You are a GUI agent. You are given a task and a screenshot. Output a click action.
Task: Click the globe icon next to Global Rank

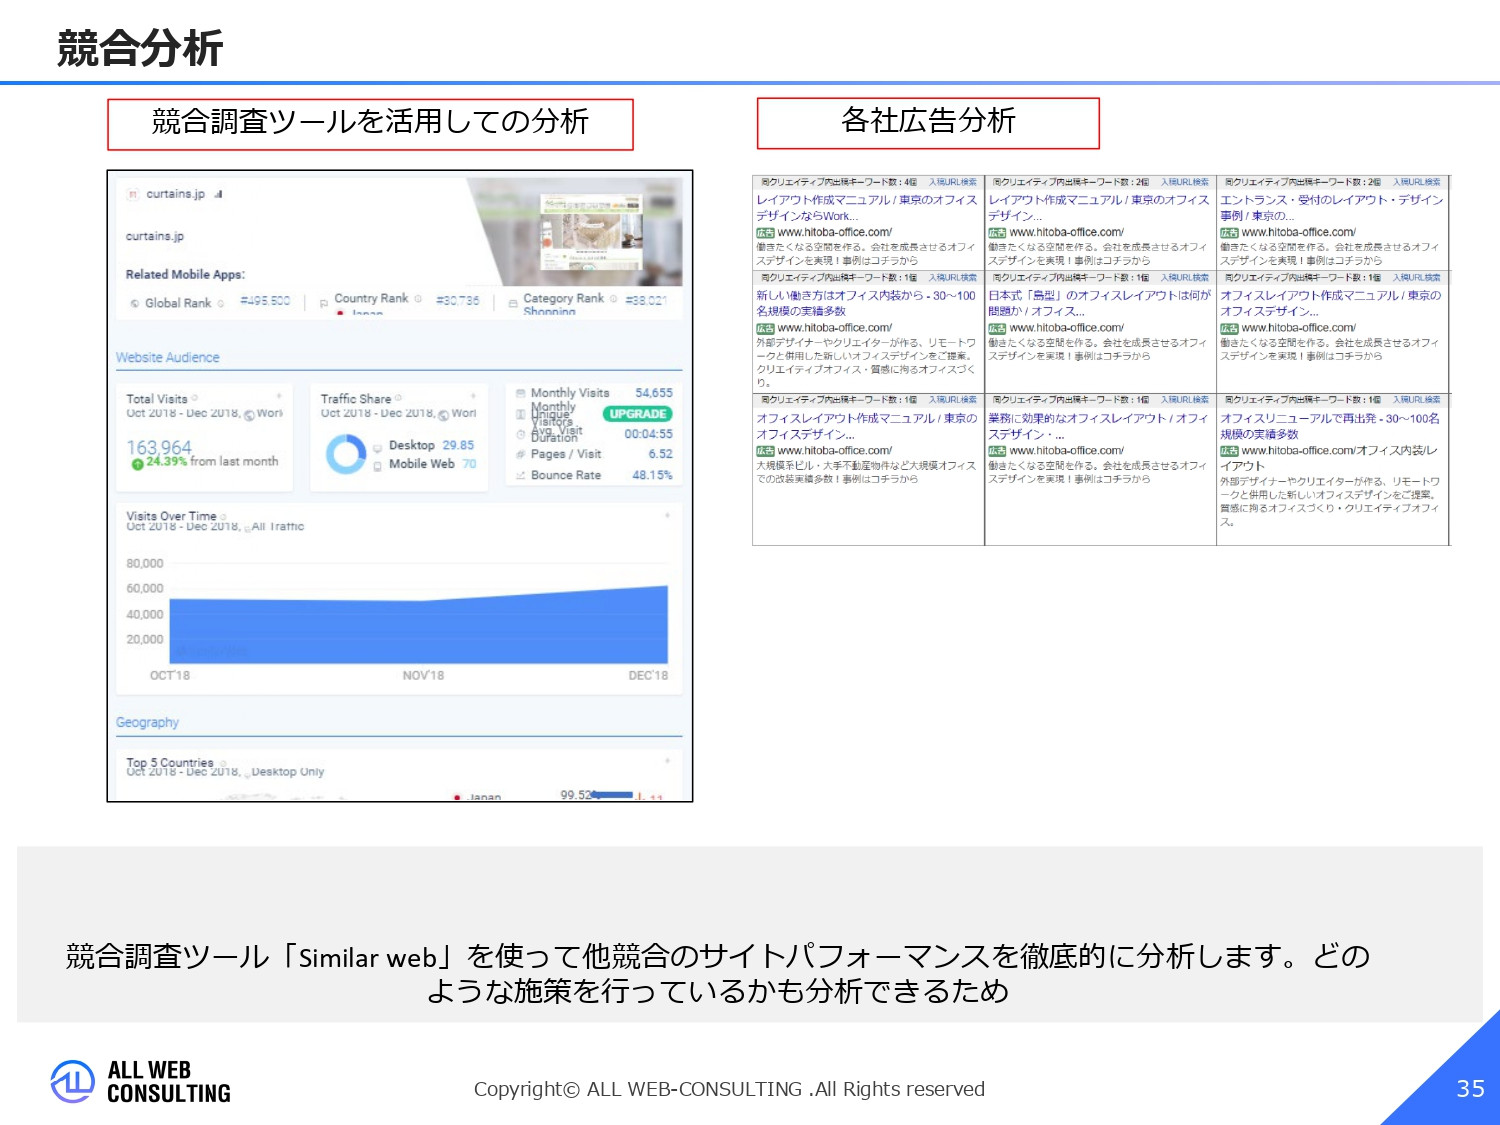134,303
